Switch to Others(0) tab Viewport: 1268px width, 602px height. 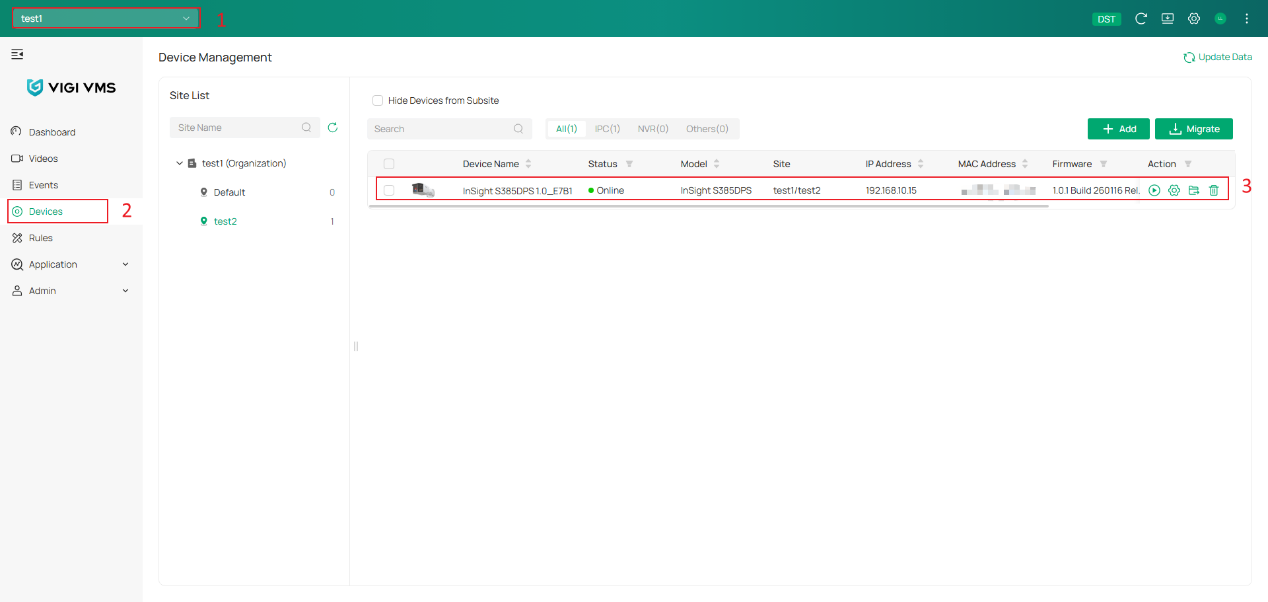707,129
